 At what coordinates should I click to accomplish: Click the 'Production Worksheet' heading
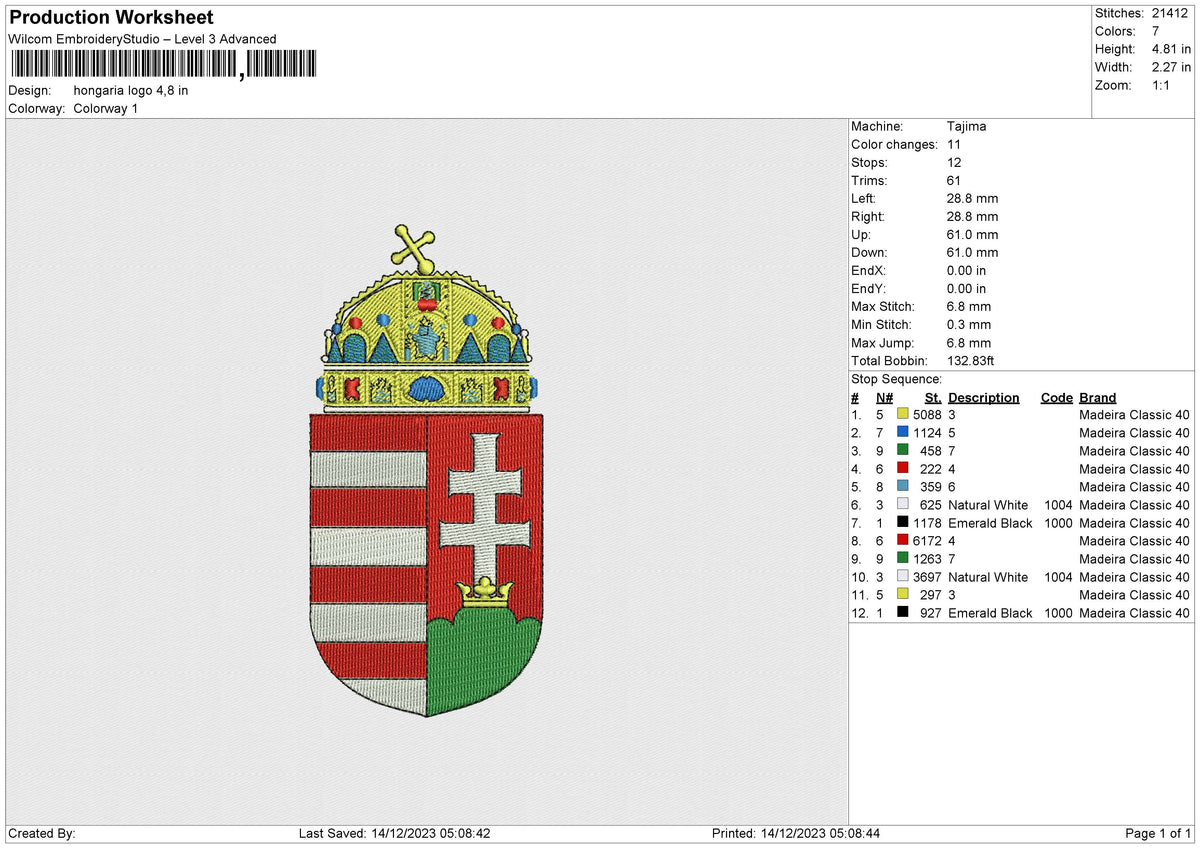(111, 18)
